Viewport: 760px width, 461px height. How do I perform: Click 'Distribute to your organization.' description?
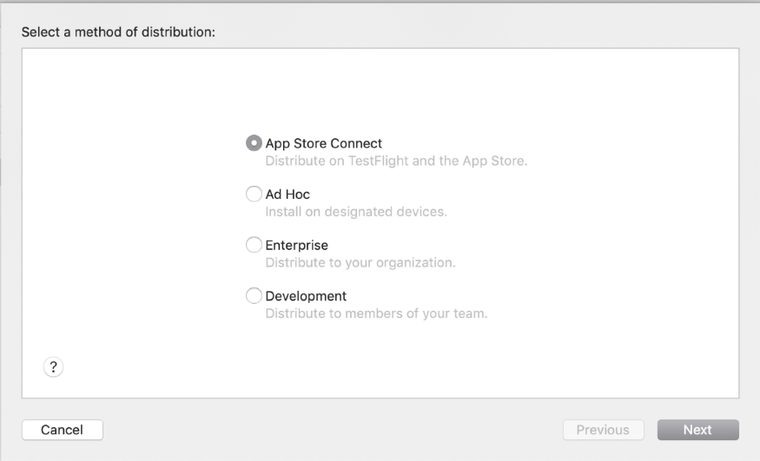[x=360, y=263]
